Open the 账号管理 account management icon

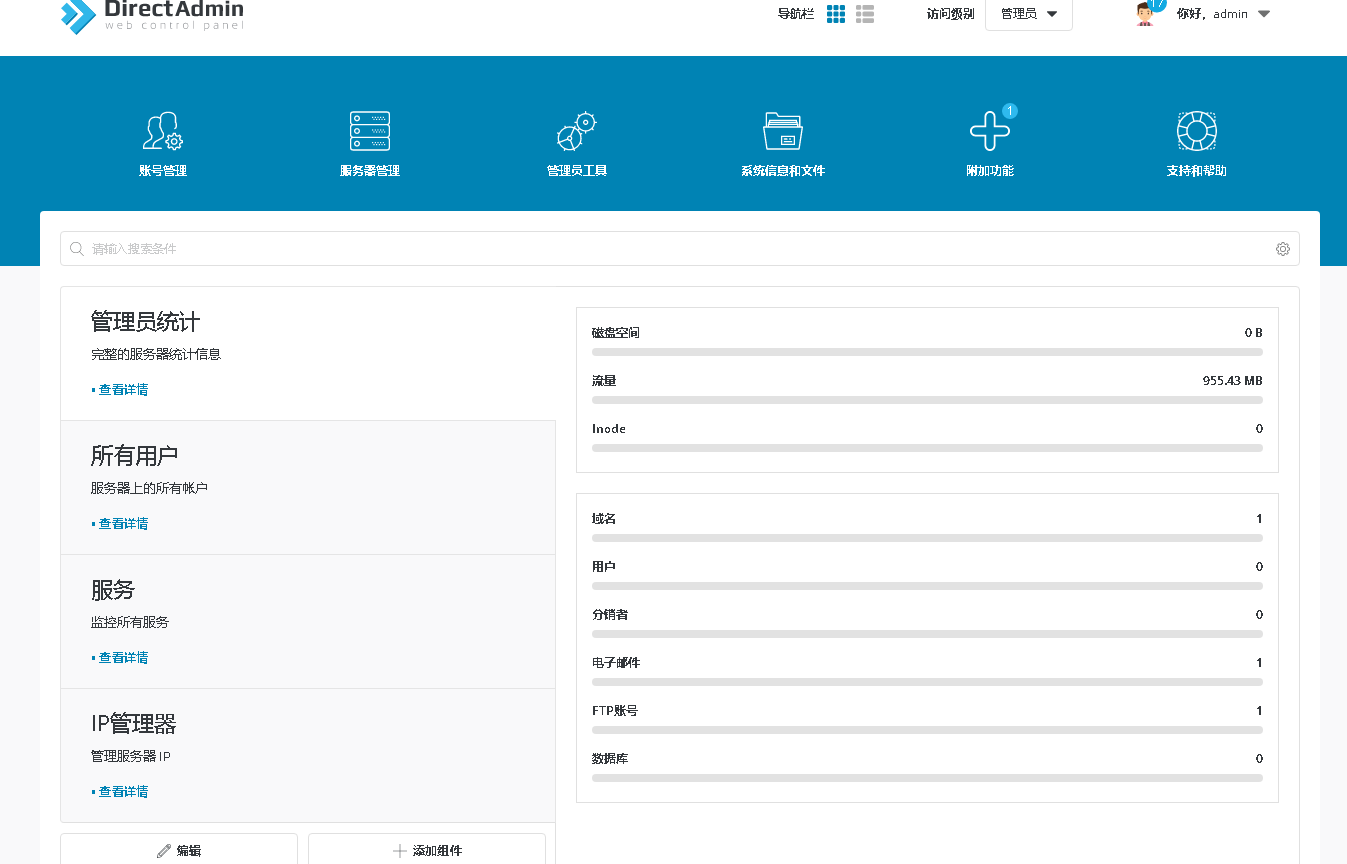coord(163,131)
